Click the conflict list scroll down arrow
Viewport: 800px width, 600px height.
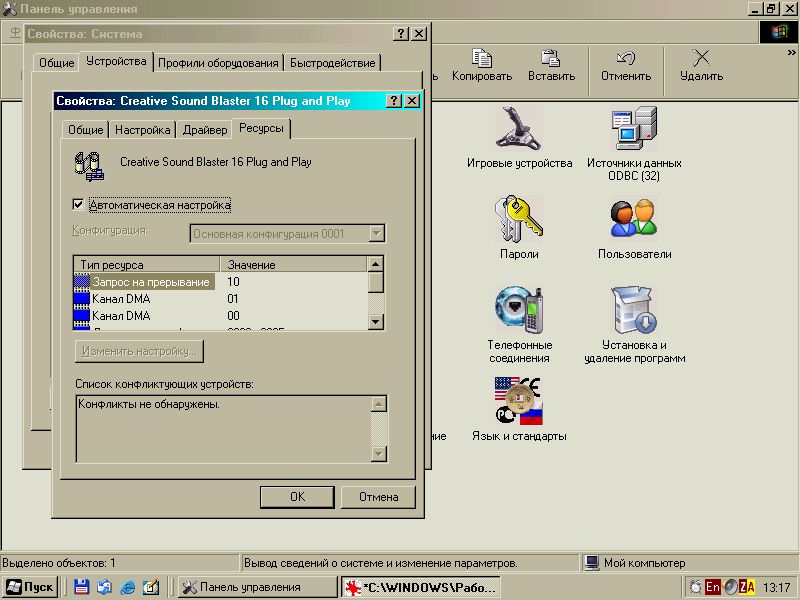pos(379,453)
